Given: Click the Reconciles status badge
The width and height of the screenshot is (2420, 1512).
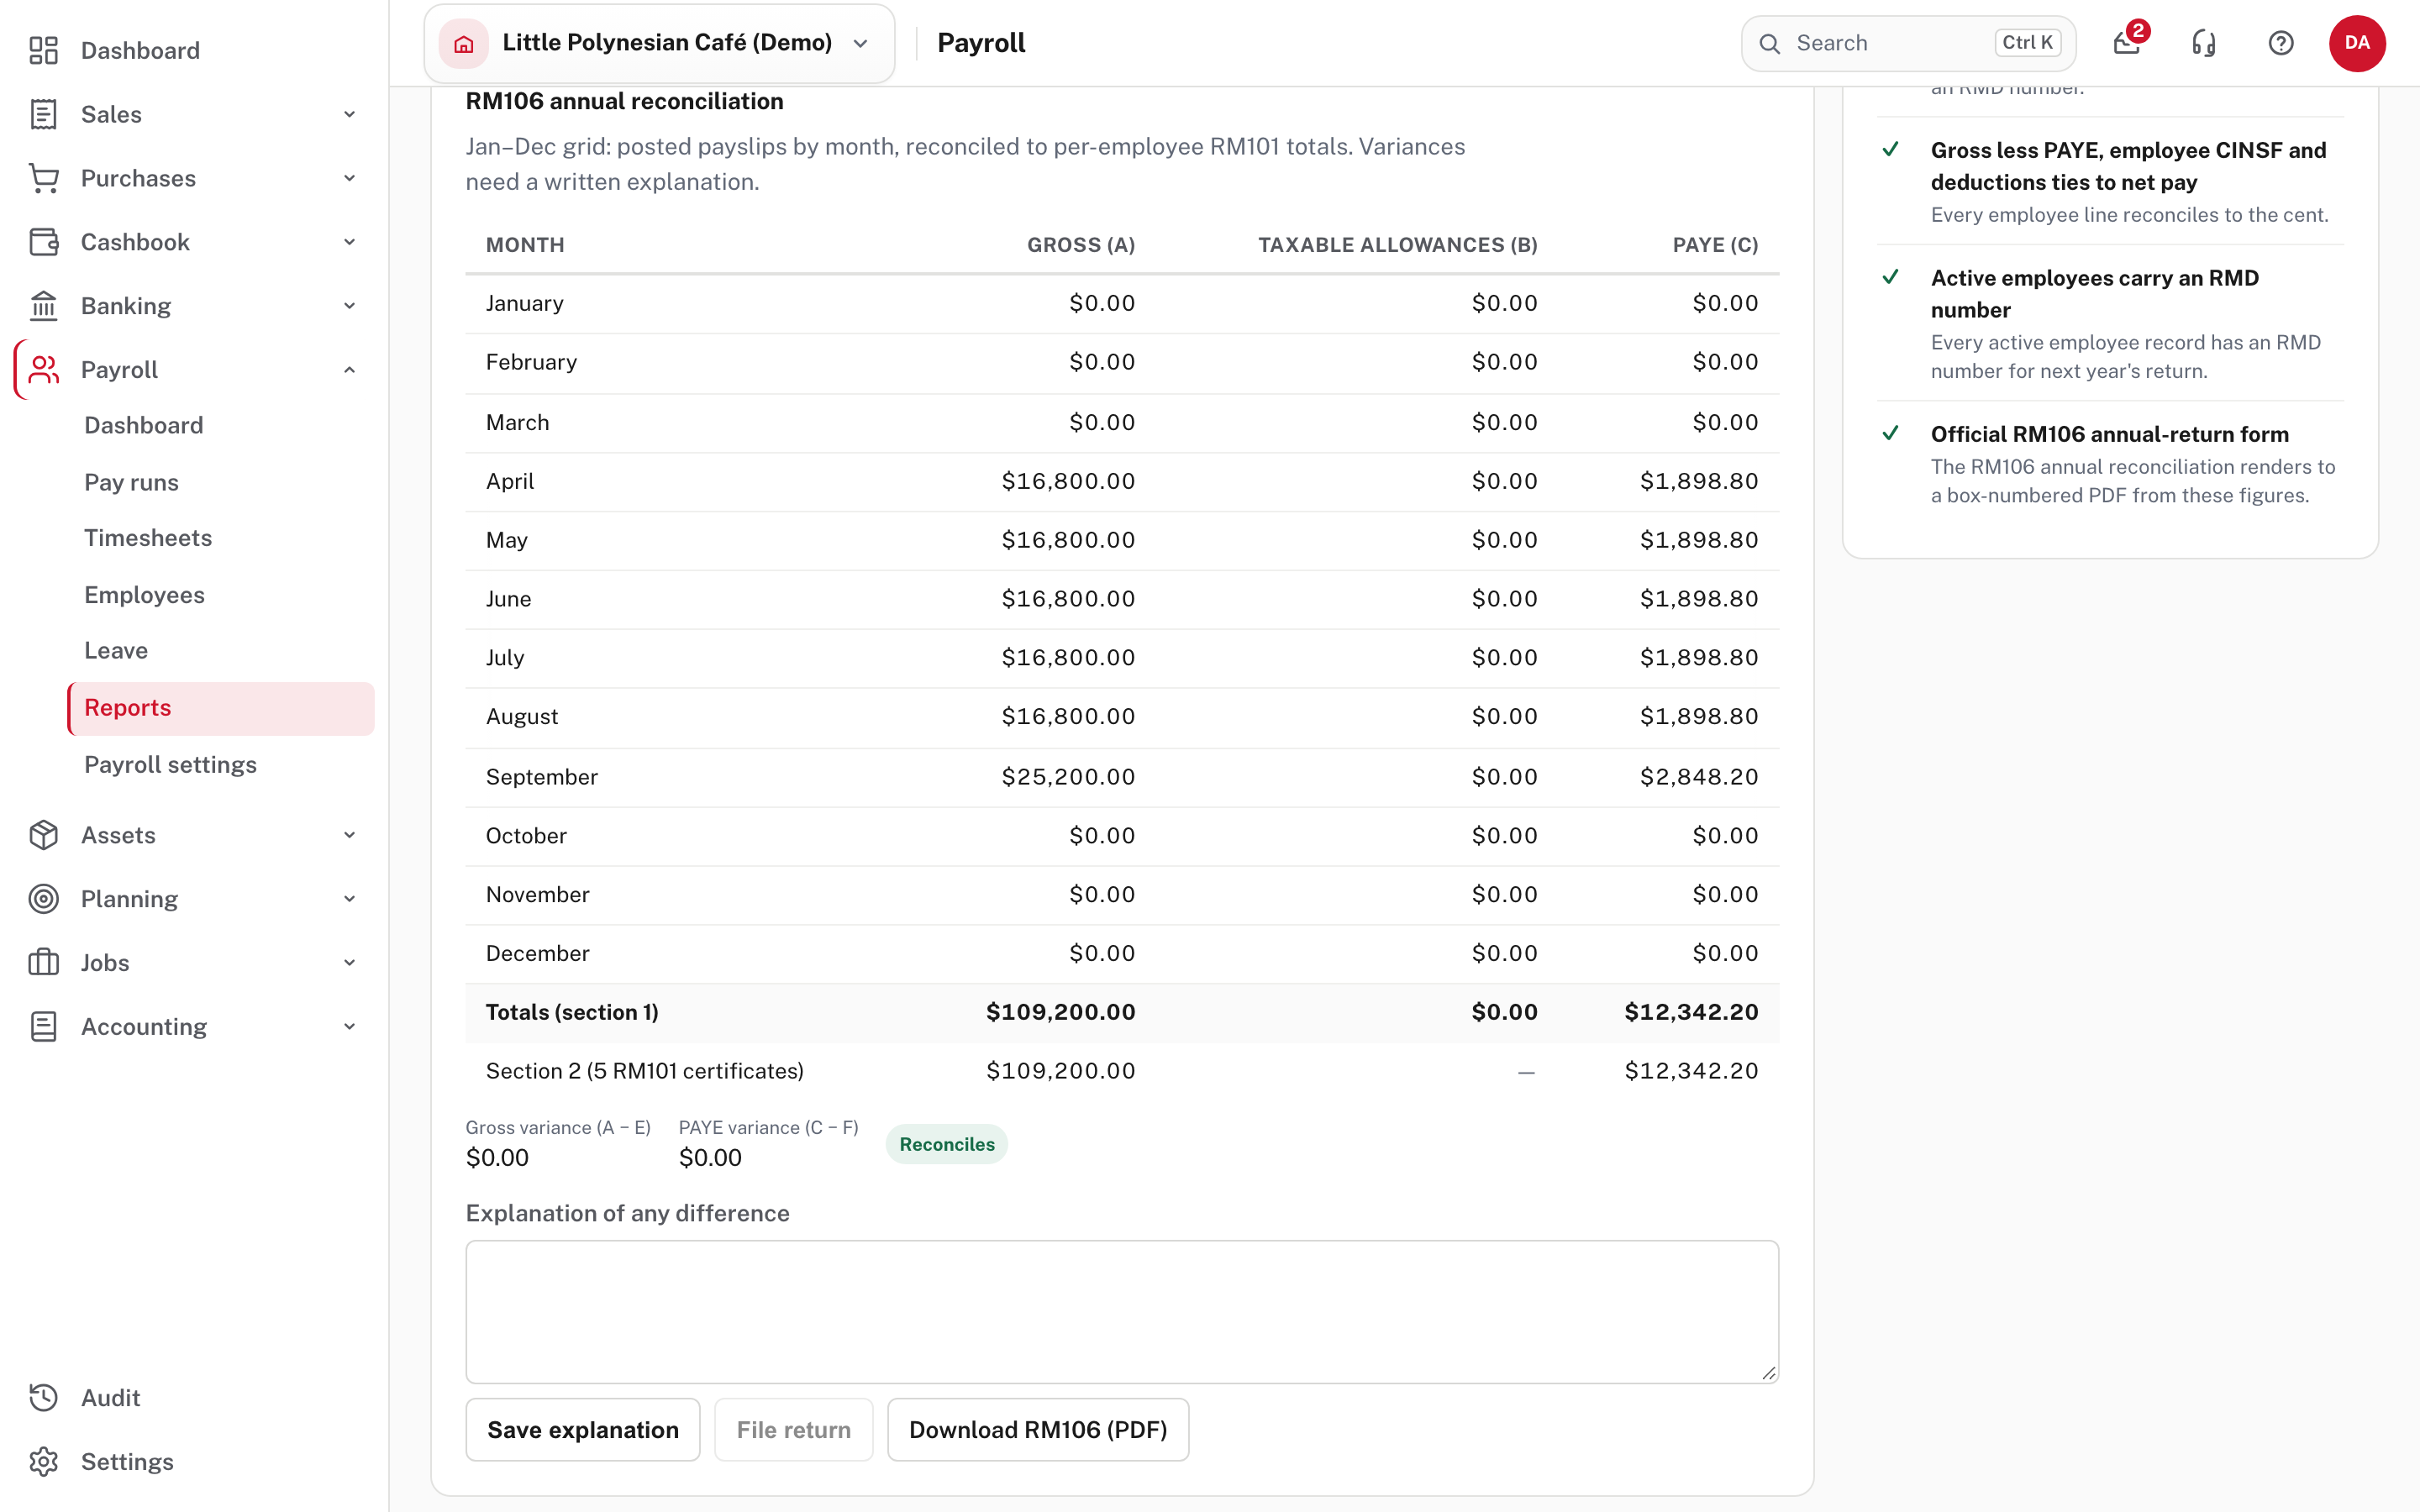Looking at the screenshot, I should [x=947, y=1144].
